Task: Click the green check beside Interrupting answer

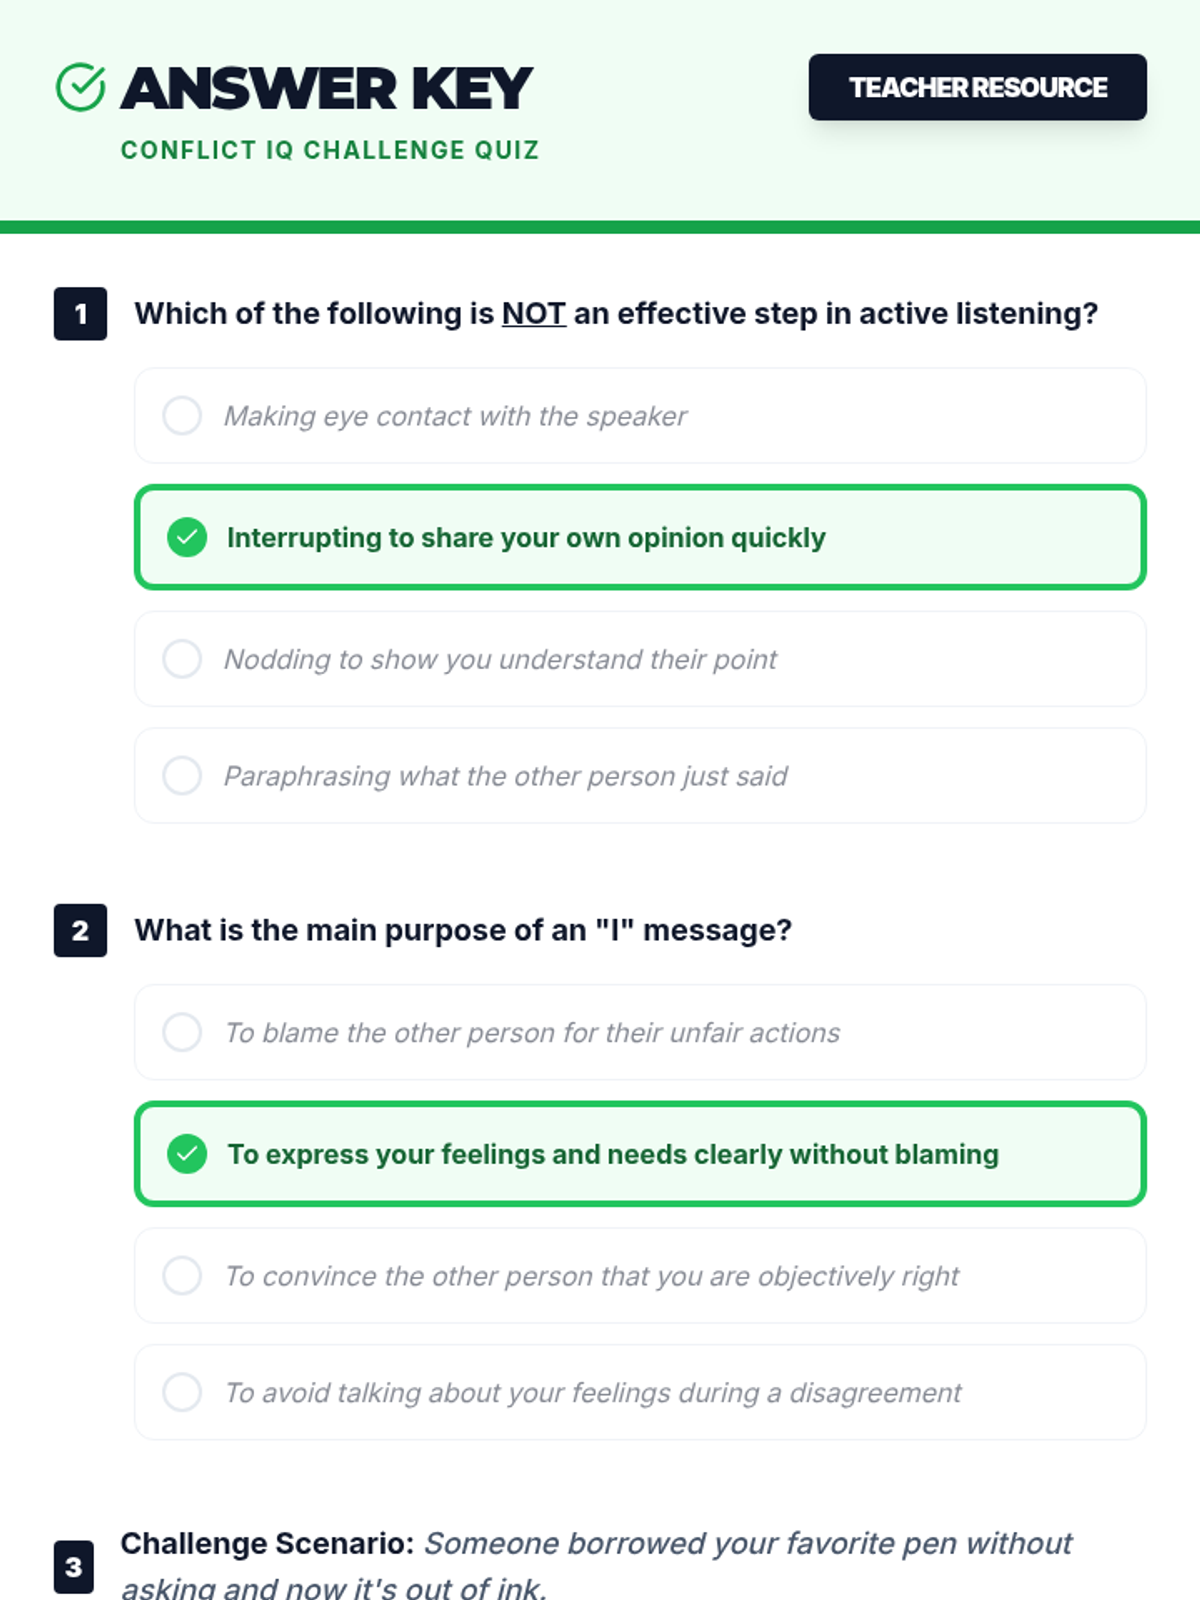Action: click(x=187, y=537)
